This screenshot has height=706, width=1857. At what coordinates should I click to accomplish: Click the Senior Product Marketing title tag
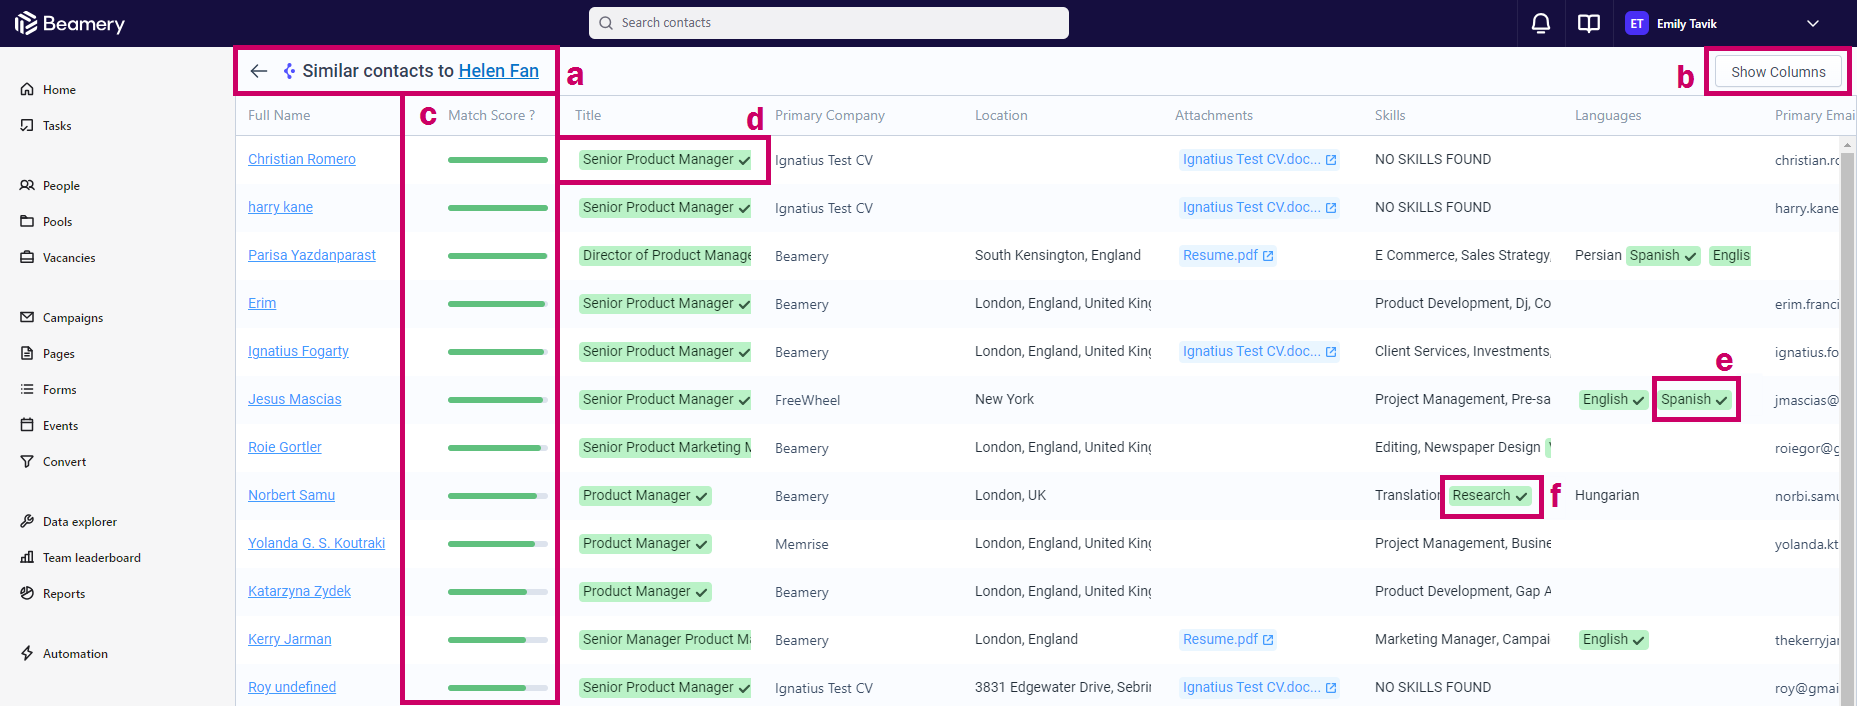[x=665, y=447]
